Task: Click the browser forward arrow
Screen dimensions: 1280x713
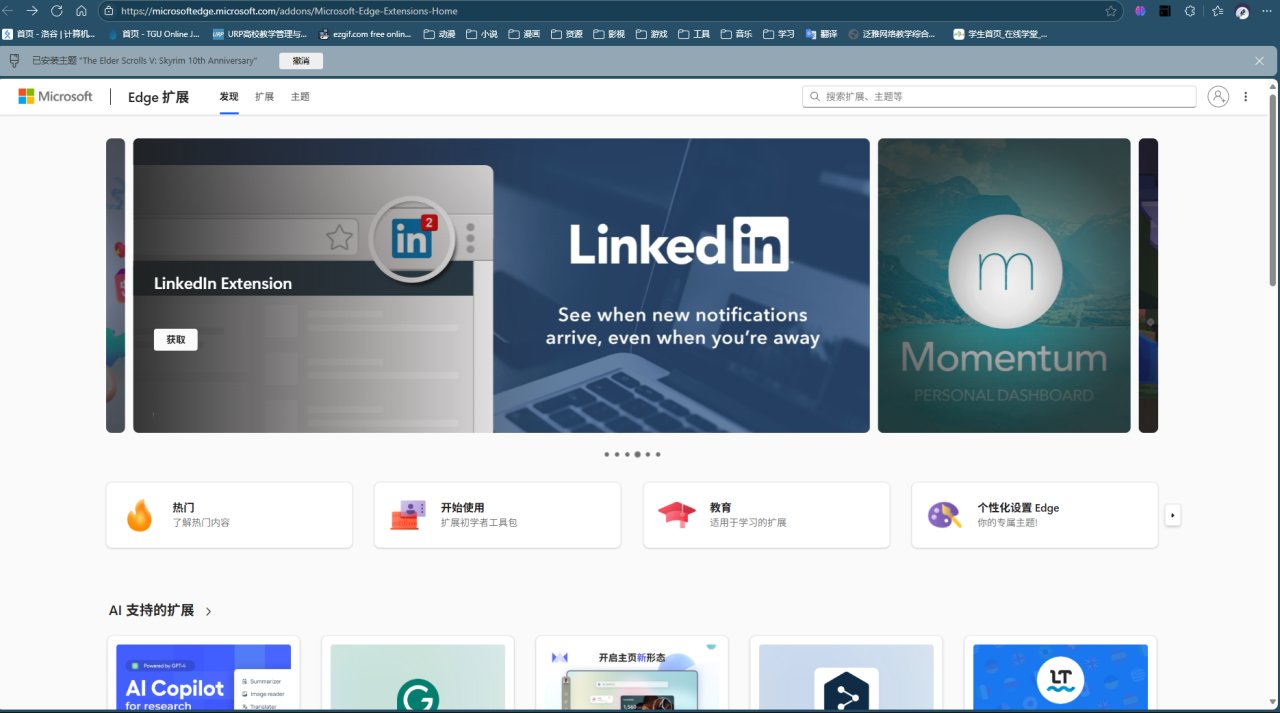Action: tap(32, 11)
